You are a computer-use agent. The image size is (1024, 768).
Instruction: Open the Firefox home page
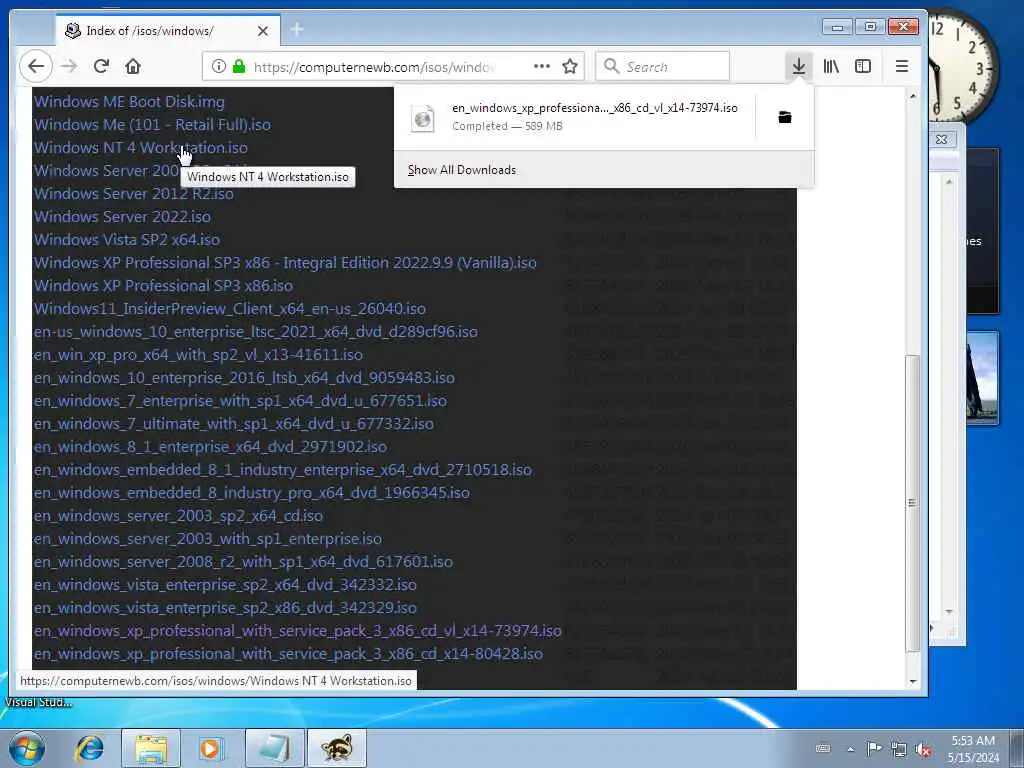click(x=133, y=66)
